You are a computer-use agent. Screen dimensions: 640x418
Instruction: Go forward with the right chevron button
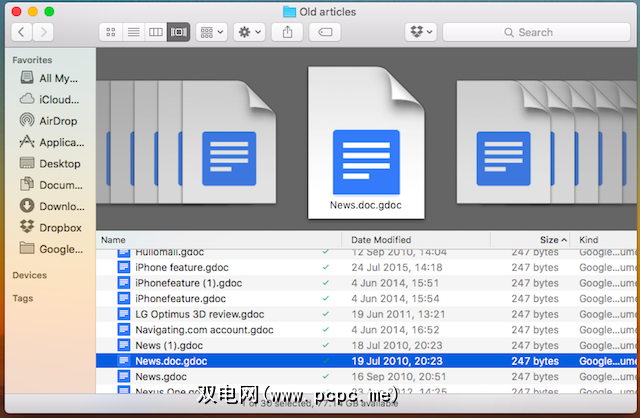point(43,32)
